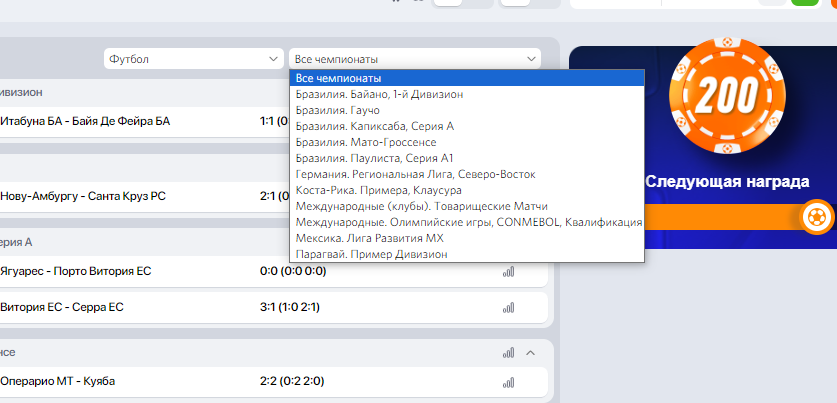
Task: Click score 3:1 (1:0 2:1)
Action: click(x=290, y=307)
